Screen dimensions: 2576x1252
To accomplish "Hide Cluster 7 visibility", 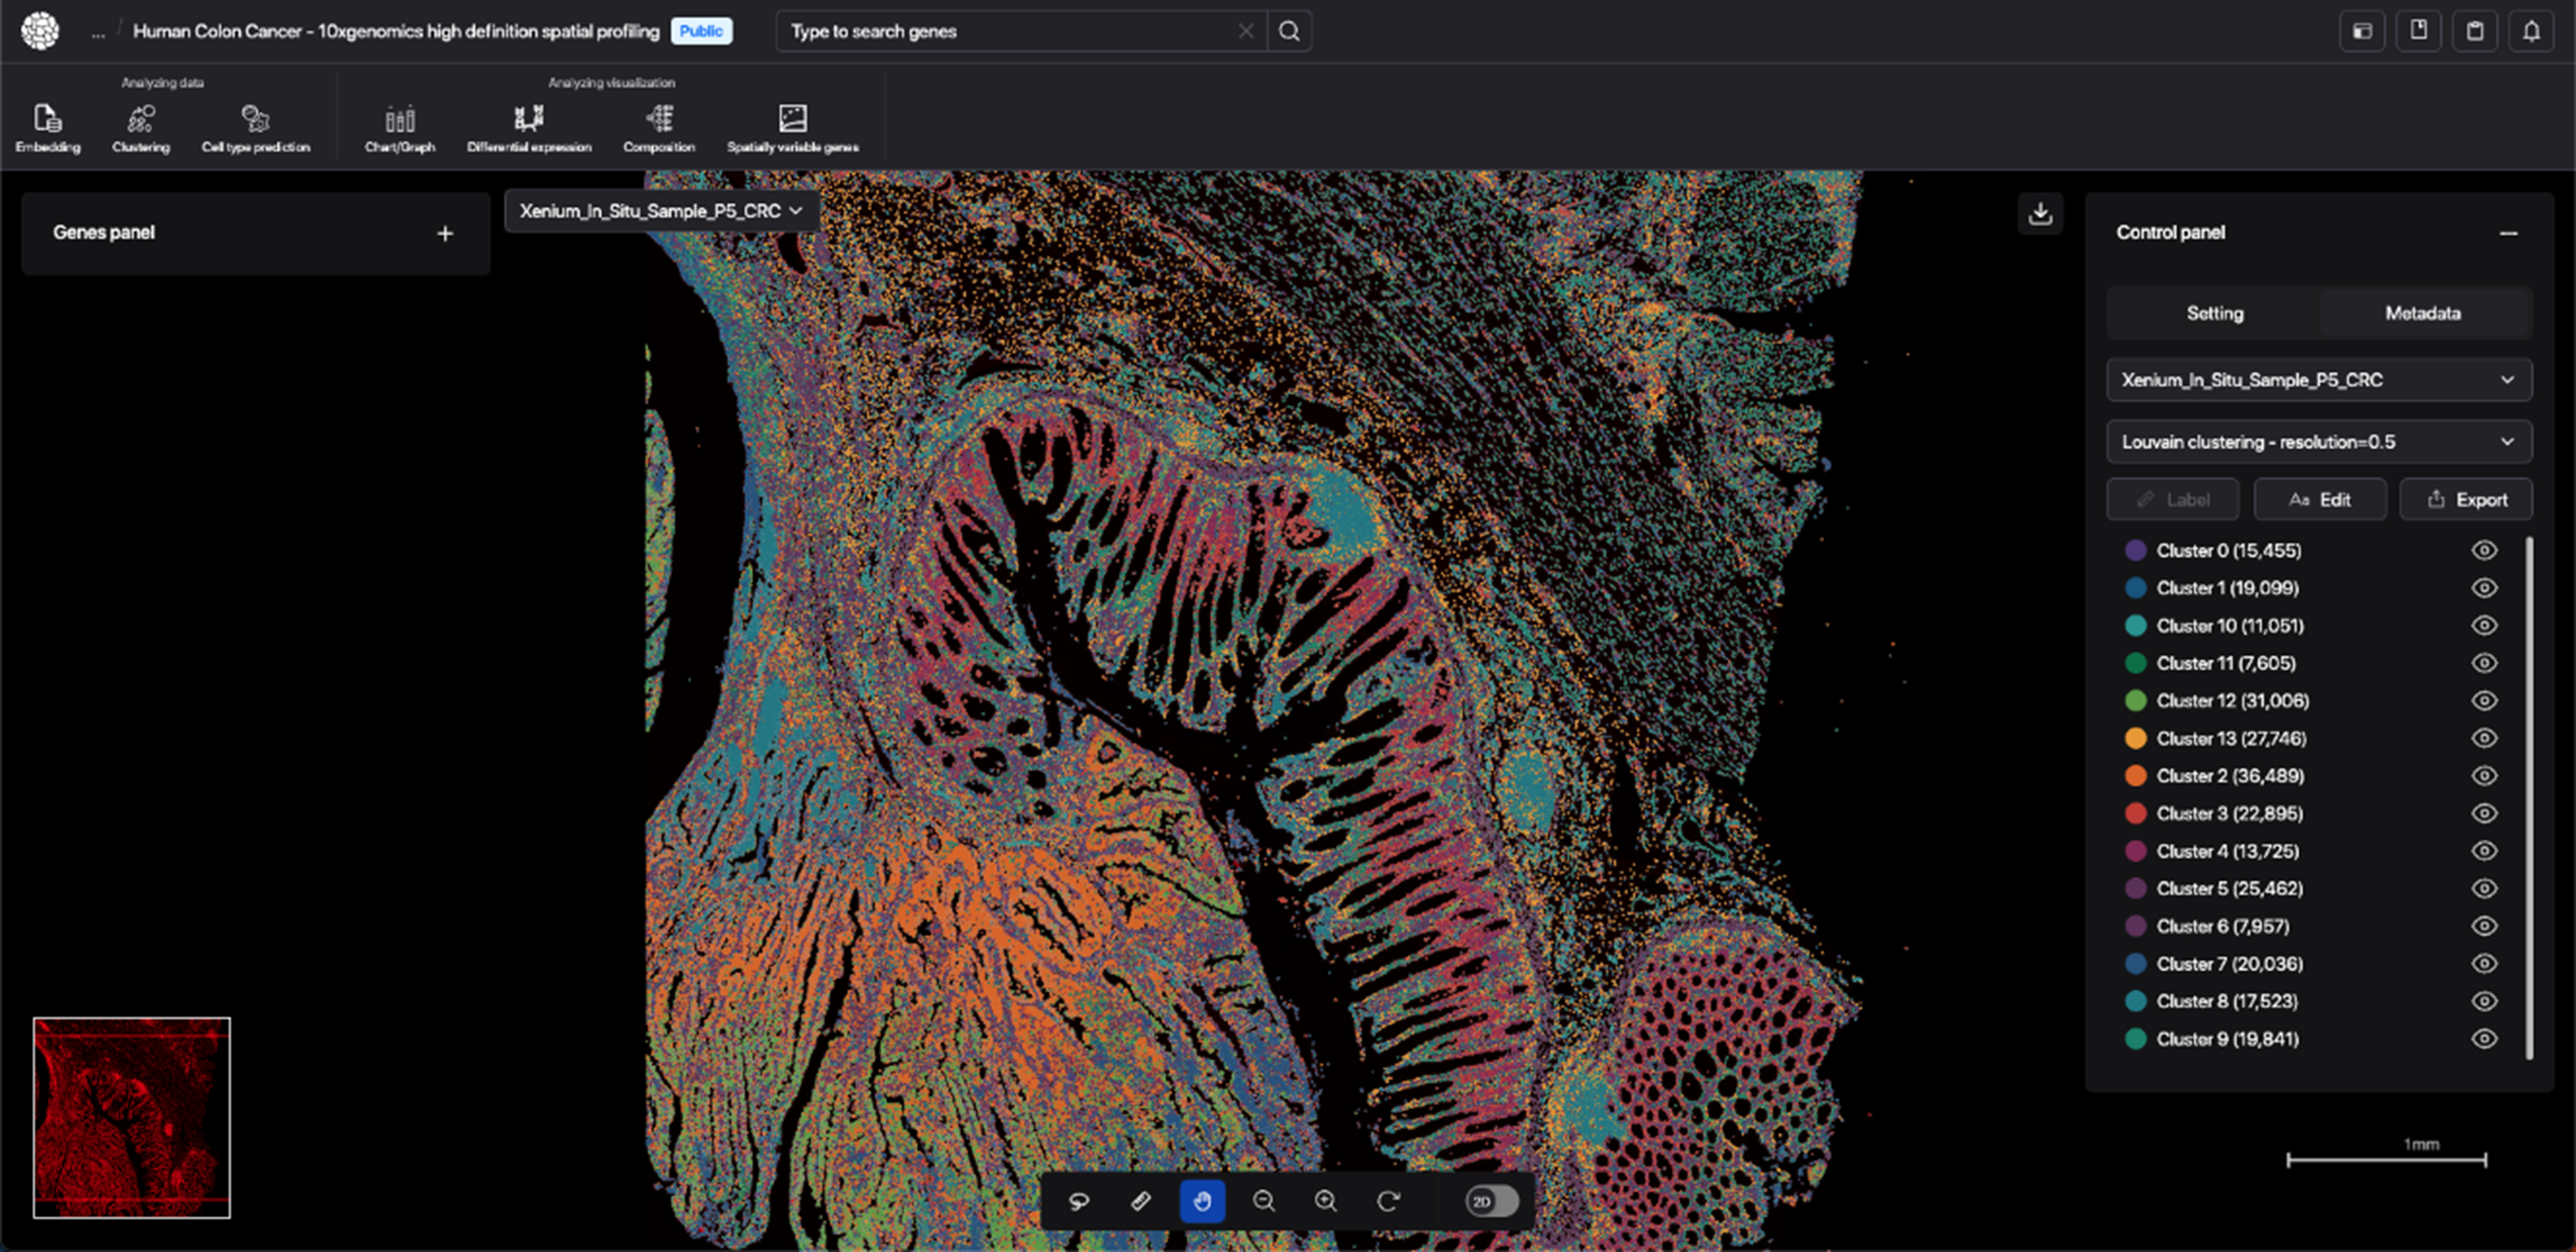I will 2484,963.
